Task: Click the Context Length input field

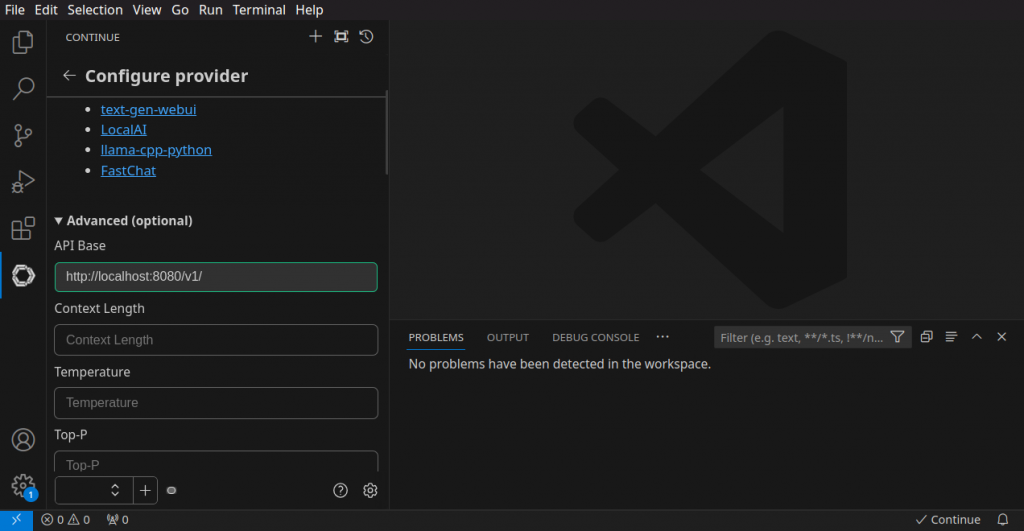Action: pos(216,340)
